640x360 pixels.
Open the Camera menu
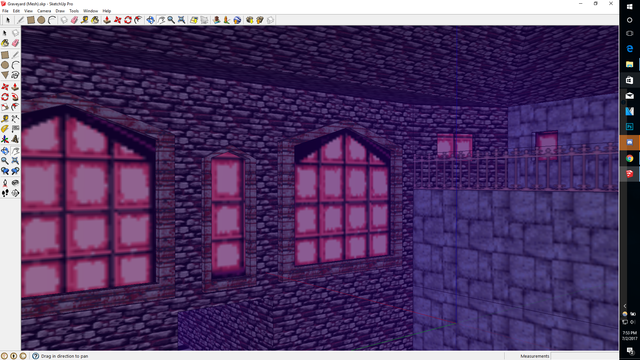pyautogui.click(x=44, y=11)
